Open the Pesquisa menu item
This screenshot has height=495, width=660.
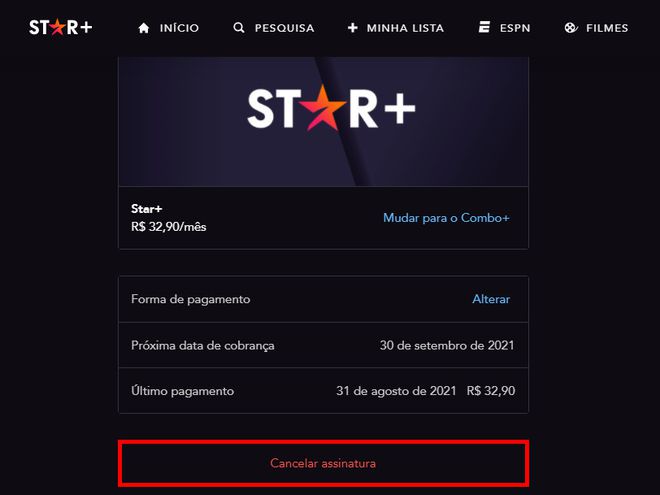coord(274,28)
